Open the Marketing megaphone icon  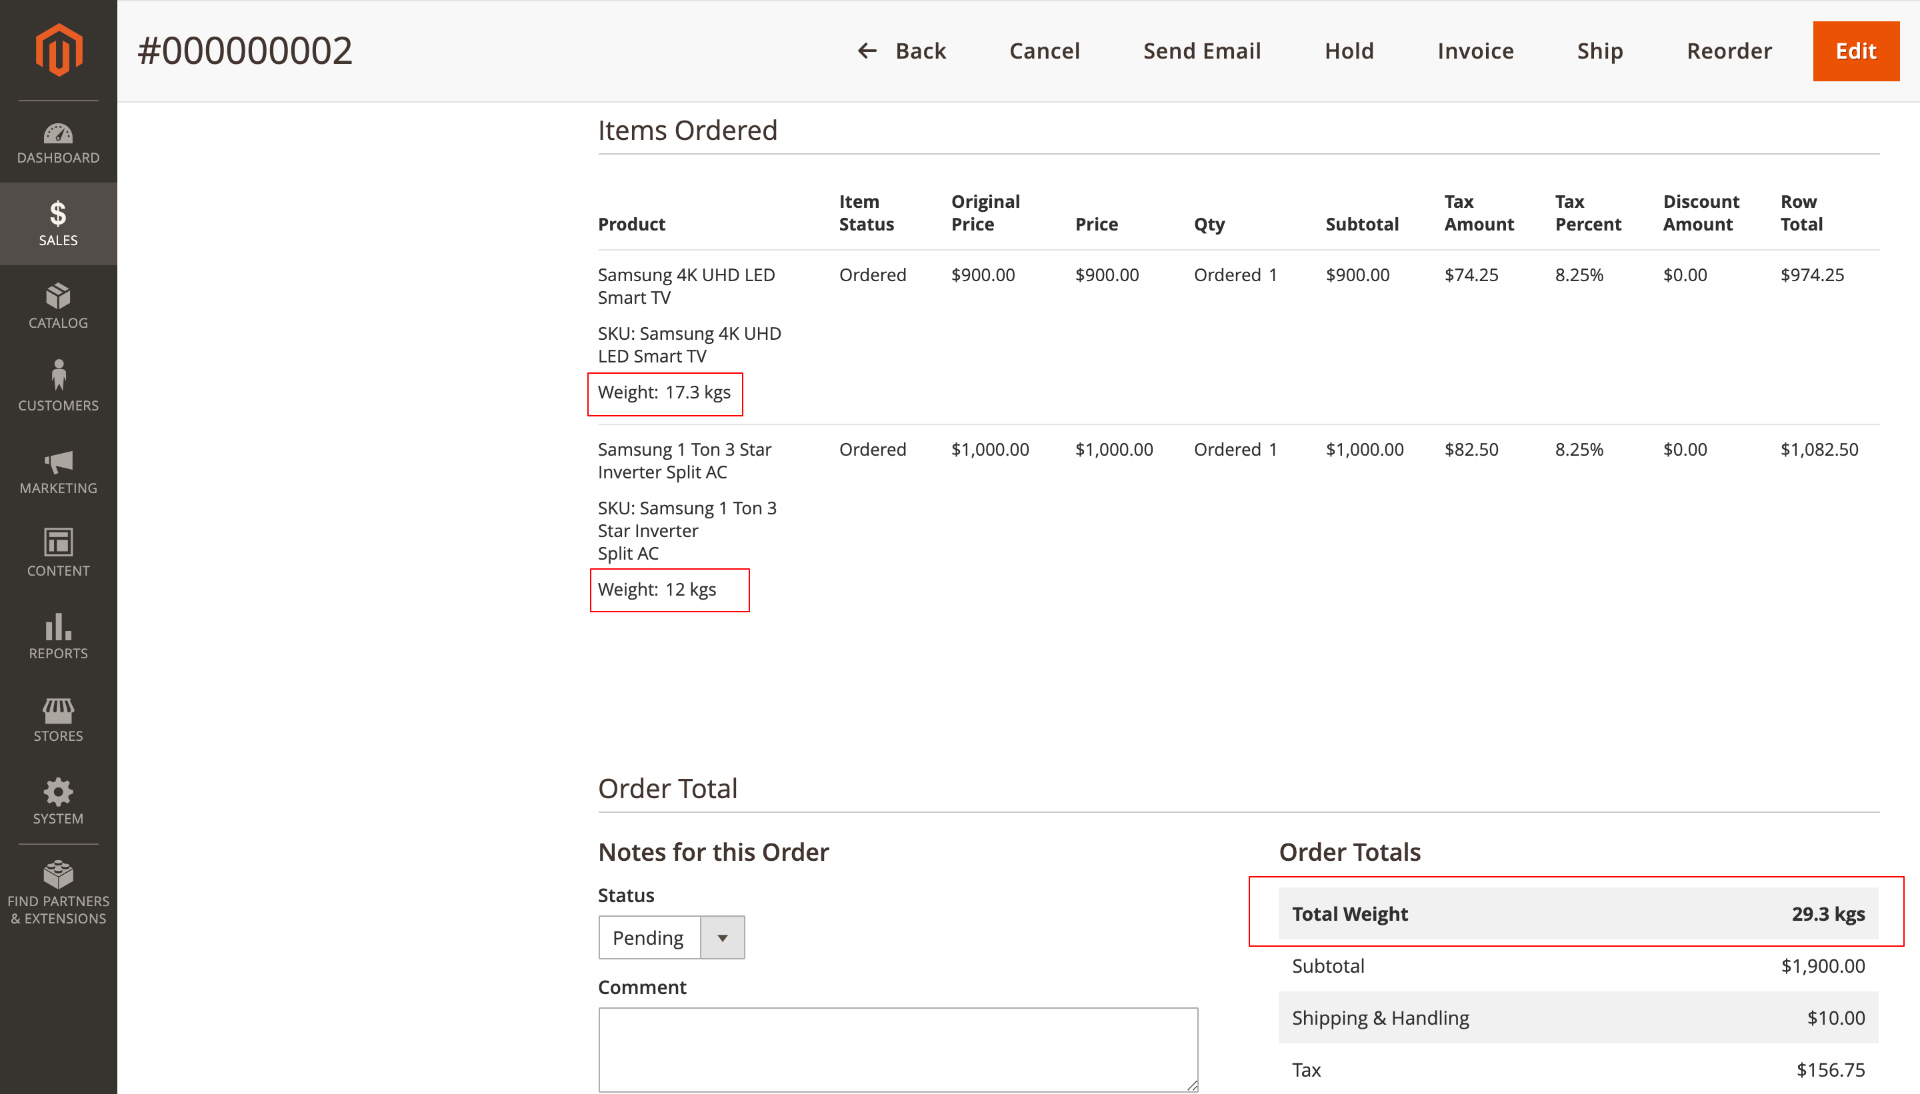58,461
